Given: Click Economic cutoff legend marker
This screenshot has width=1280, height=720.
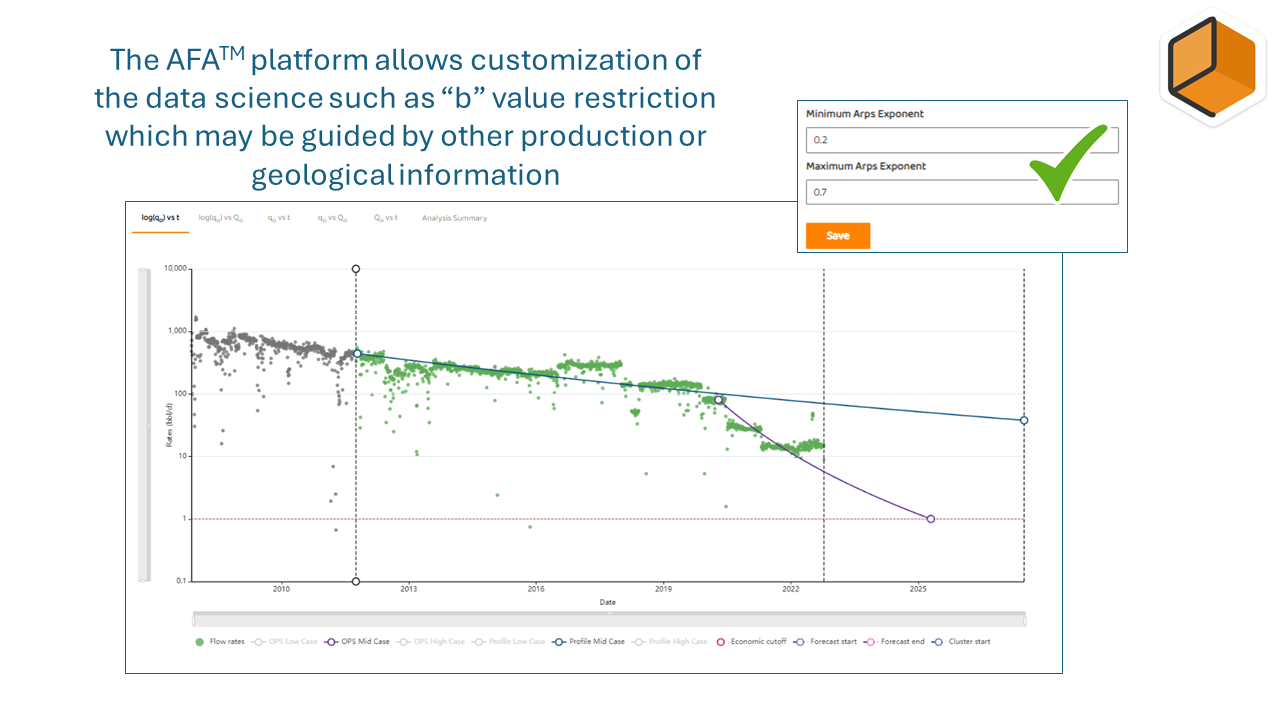Looking at the screenshot, I should pyautogui.click(x=720, y=641).
